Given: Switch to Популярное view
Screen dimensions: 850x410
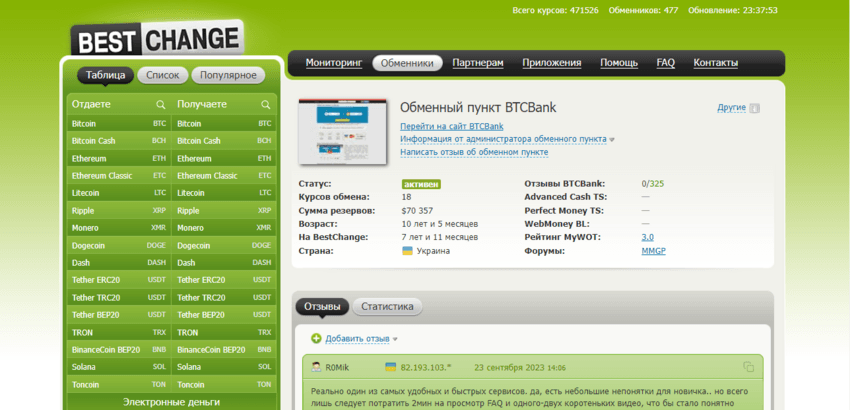Looking at the screenshot, I should tap(228, 75).
